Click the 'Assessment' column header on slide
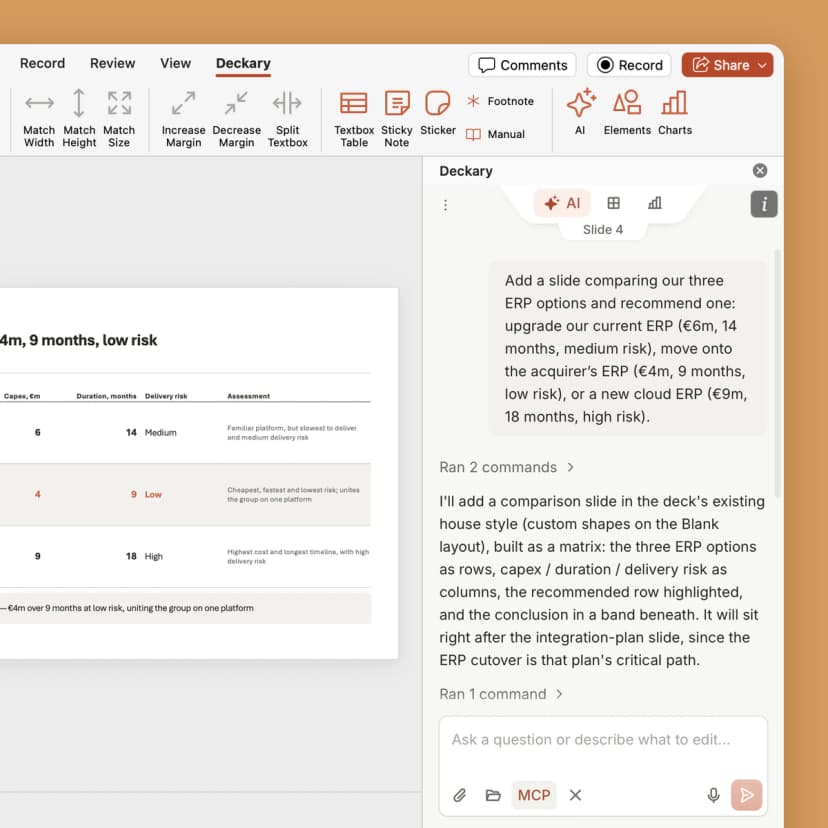Viewport: 828px width, 828px height. click(x=248, y=396)
